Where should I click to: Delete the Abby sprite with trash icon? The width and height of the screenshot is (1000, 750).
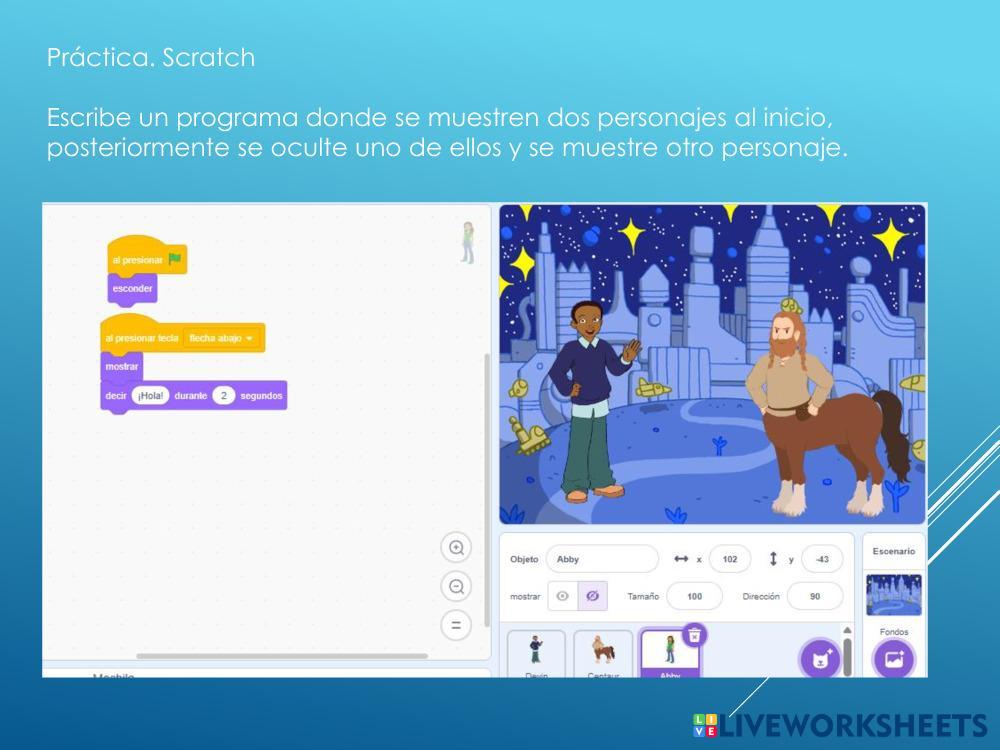pyautogui.click(x=694, y=634)
